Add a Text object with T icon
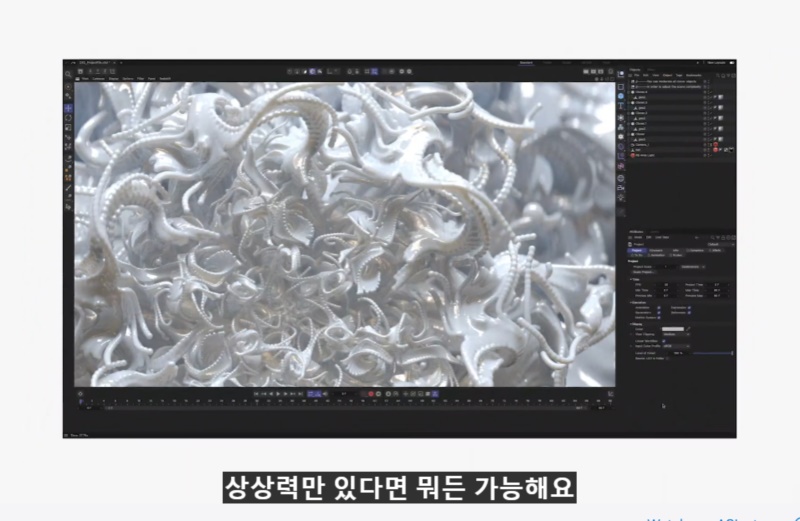This screenshot has height=521, width=800. pyautogui.click(x=621, y=106)
